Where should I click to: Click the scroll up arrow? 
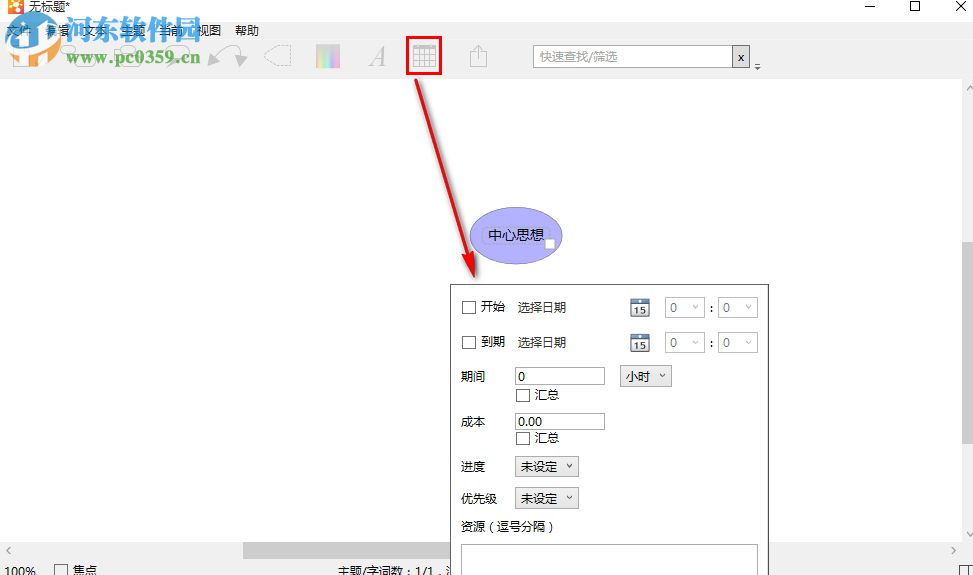coord(969,88)
